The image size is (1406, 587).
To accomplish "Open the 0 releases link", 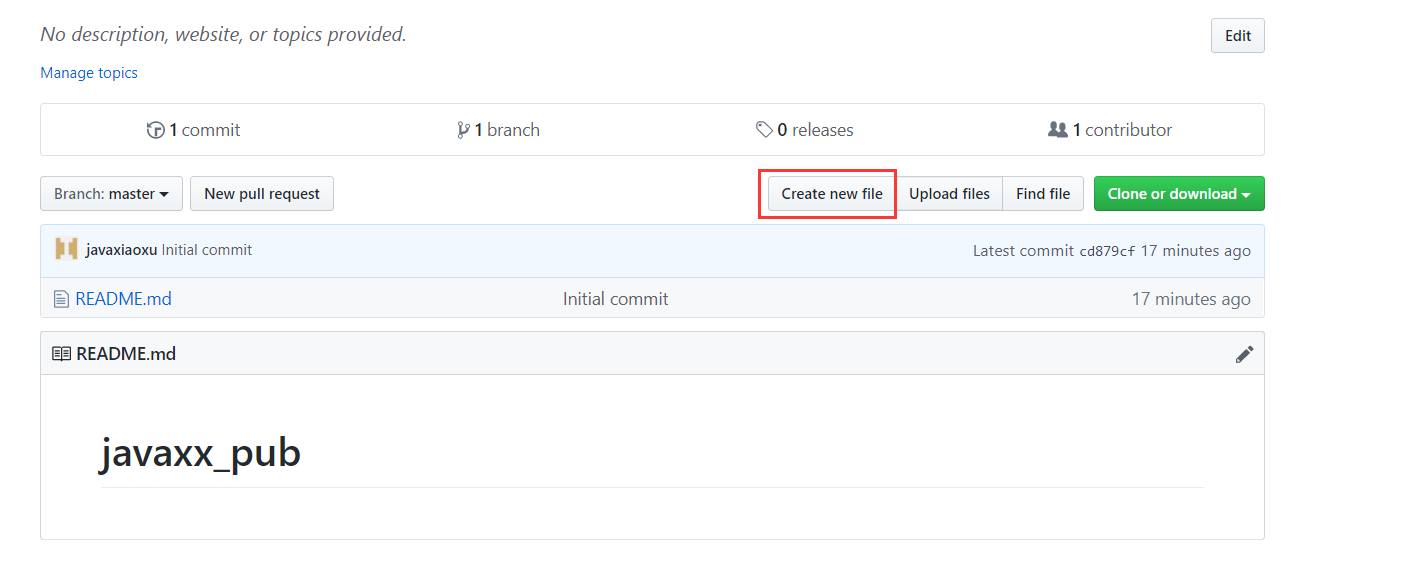I will (x=805, y=130).
